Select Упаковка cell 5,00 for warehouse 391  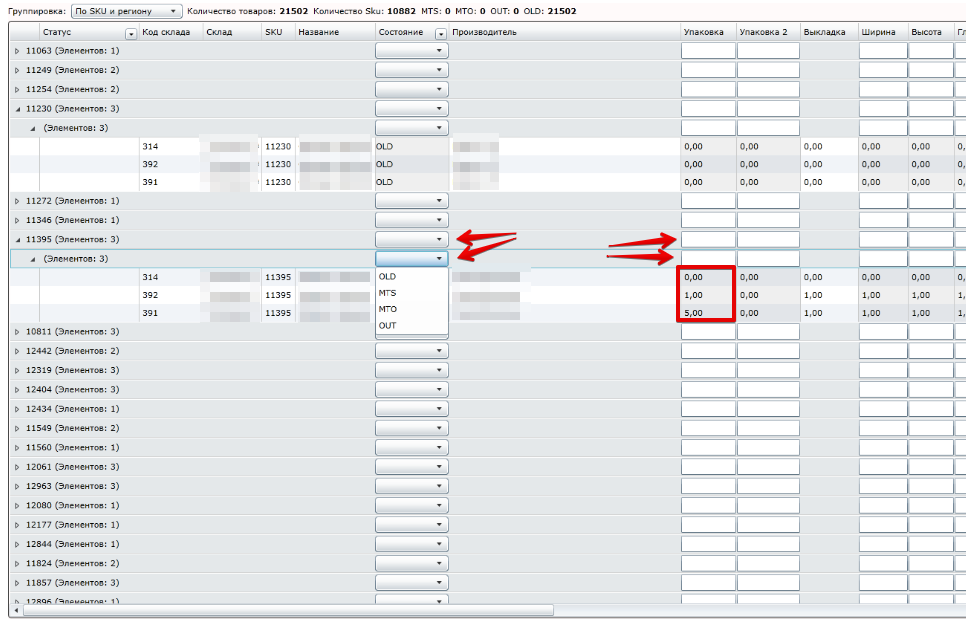[x=708, y=313]
